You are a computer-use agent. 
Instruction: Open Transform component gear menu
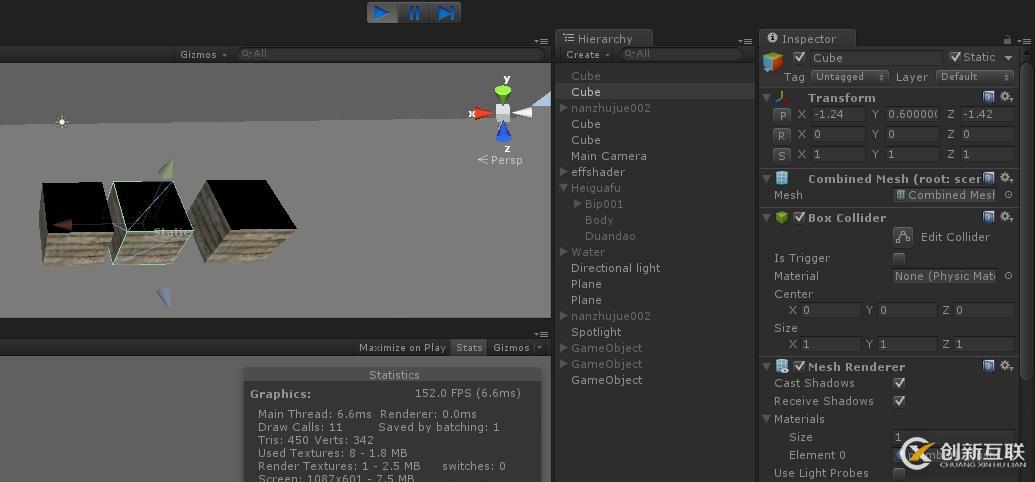(x=1006, y=97)
